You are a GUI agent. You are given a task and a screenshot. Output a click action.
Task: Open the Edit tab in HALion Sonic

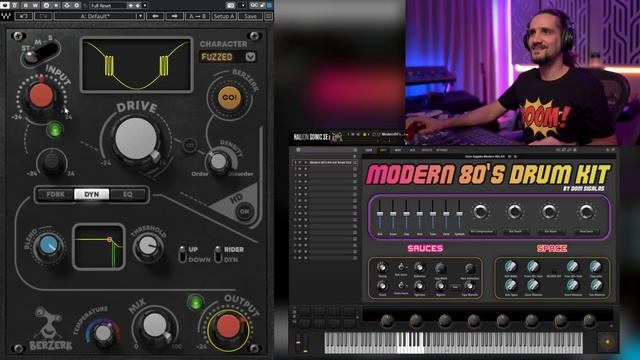coord(383,150)
